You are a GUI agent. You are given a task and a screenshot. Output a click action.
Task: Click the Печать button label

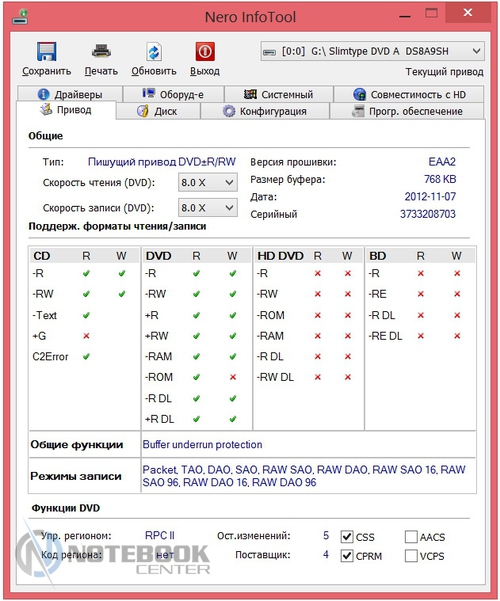tap(101, 71)
